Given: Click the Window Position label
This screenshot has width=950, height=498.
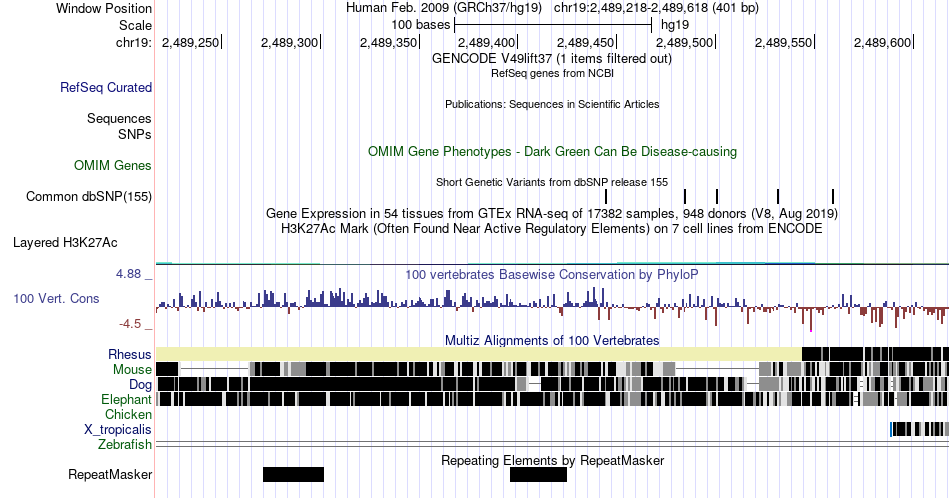Looking at the screenshot, I should [x=104, y=8].
